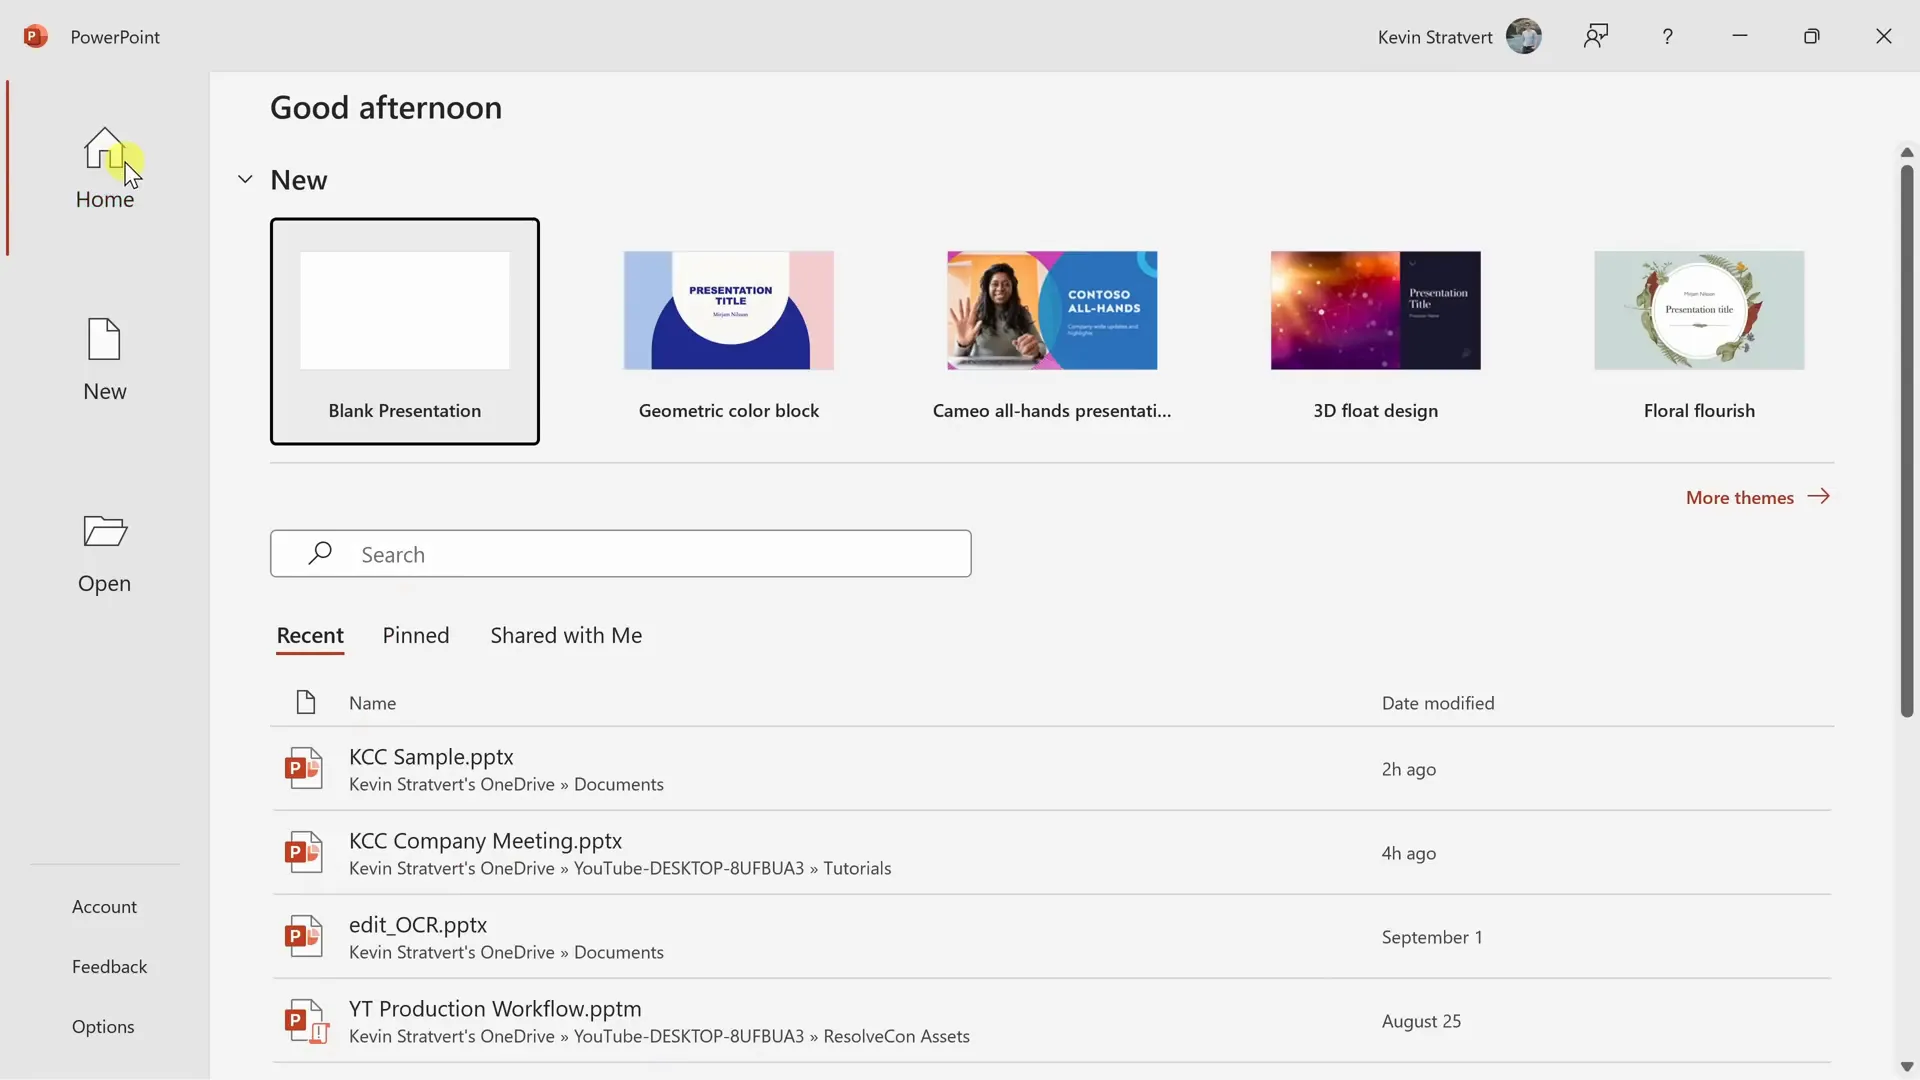This screenshot has height=1080, width=1920.
Task: Open Account page from sidebar
Action: 104,906
